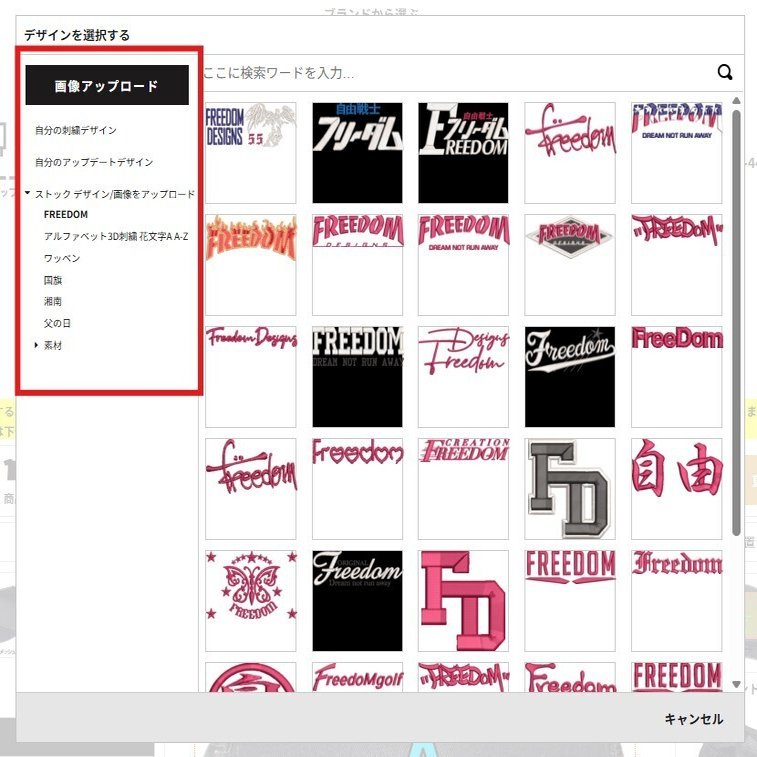Choose Freedom with heart letters design
This screenshot has height=757, width=757.
[357, 489]
